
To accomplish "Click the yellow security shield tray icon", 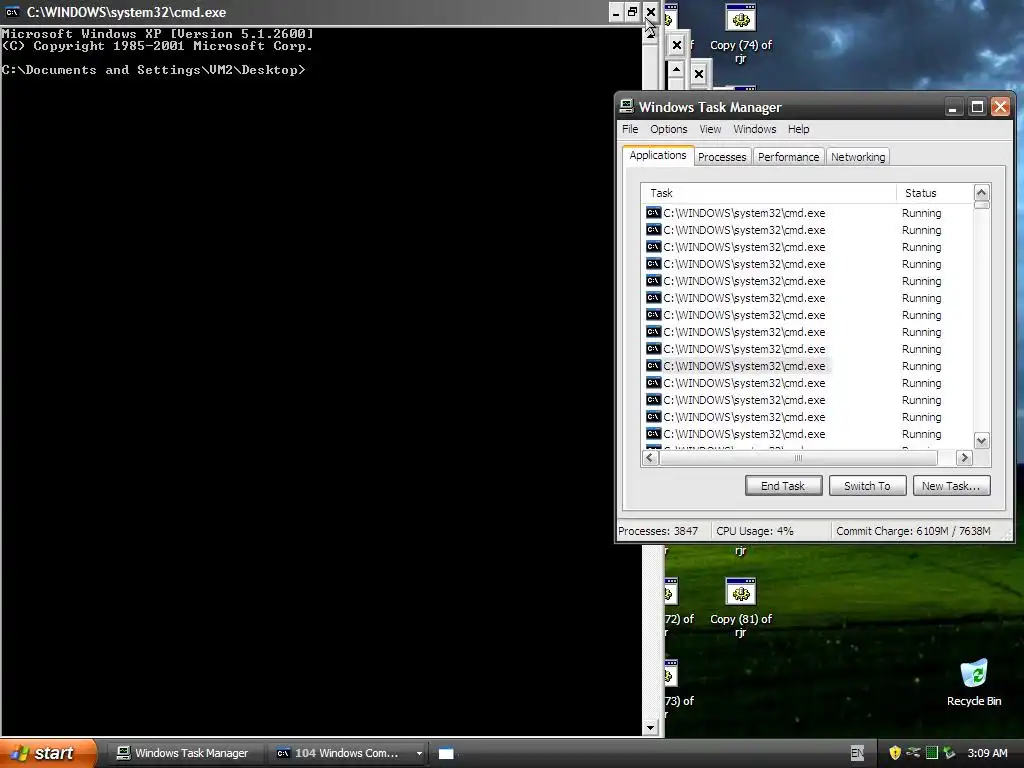I will [x=895, y=753].
